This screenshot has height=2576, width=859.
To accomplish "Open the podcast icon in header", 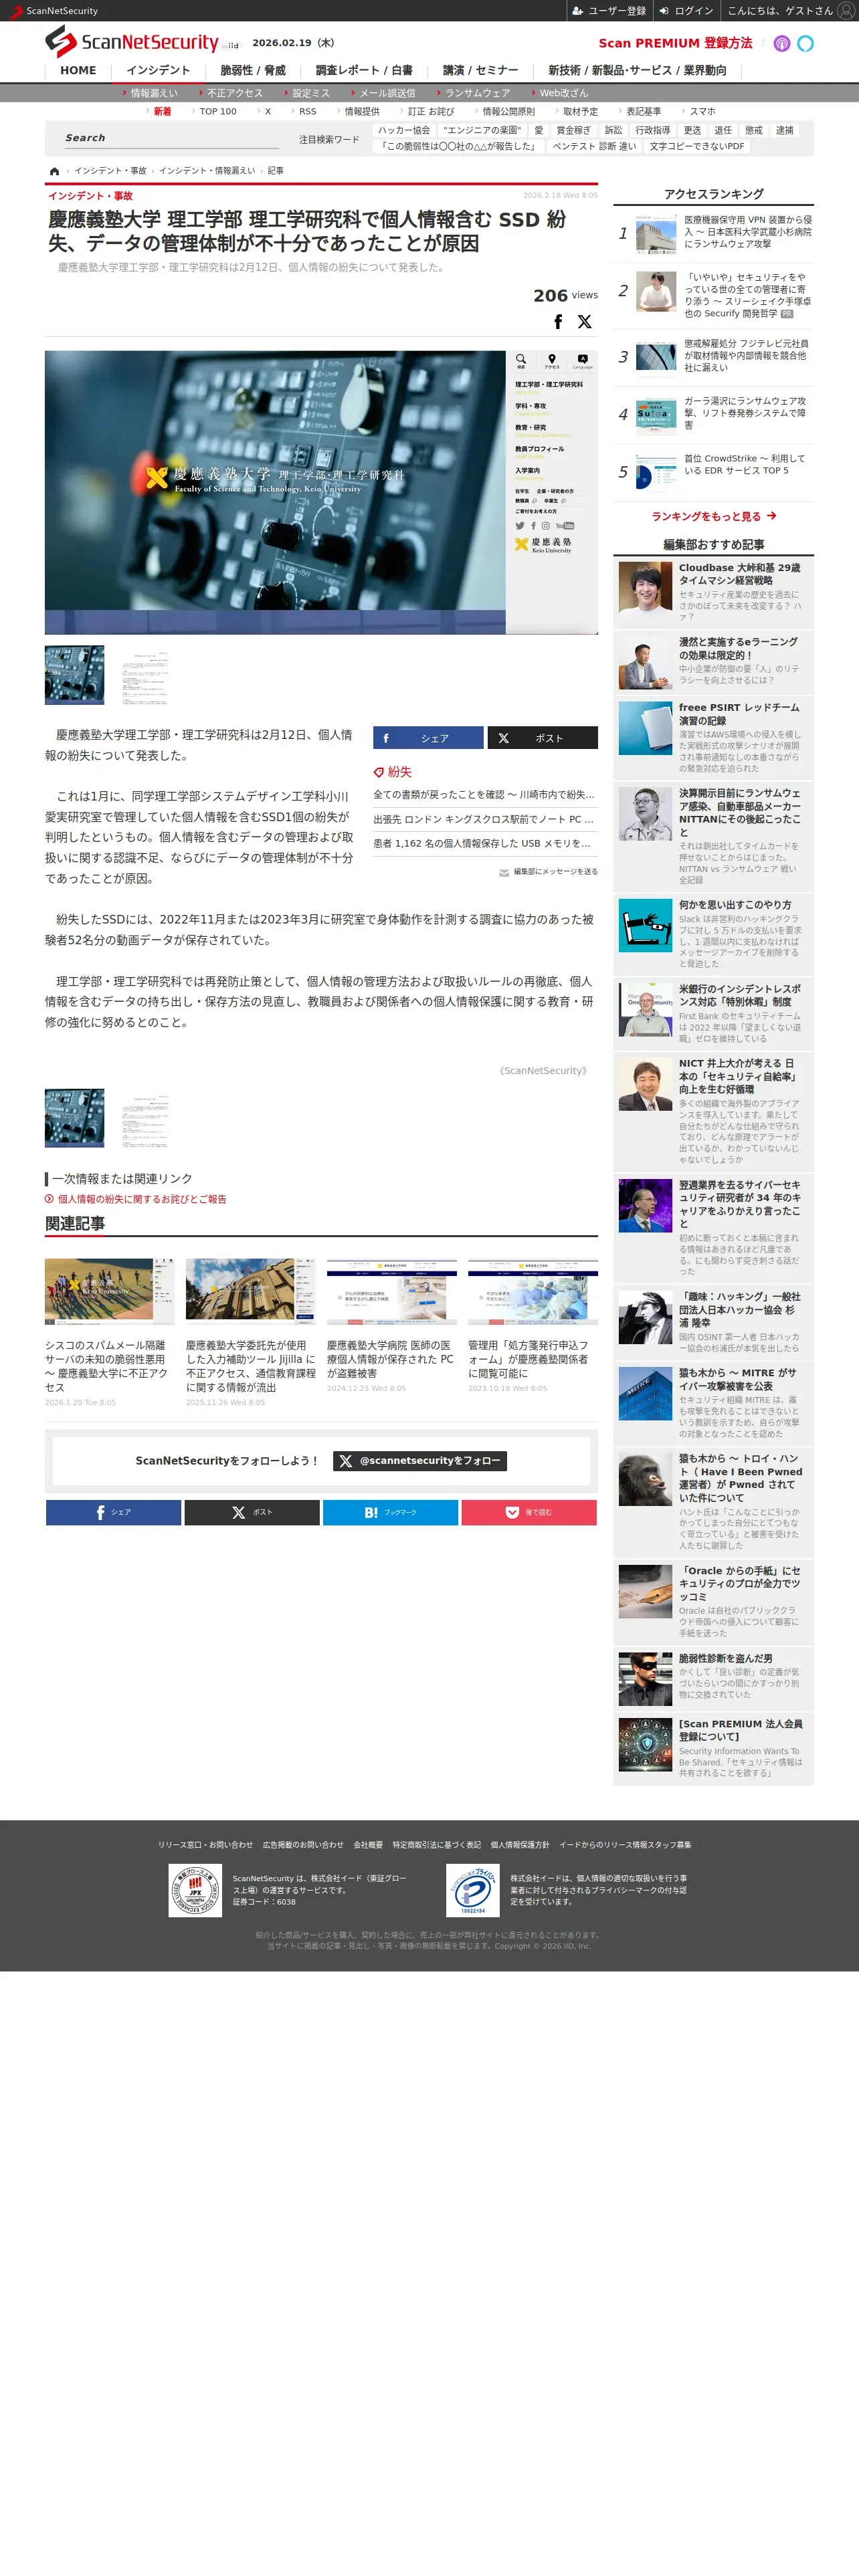I will click(782, 43).
